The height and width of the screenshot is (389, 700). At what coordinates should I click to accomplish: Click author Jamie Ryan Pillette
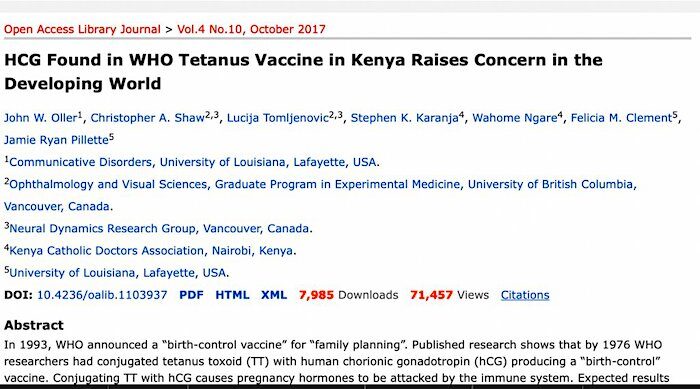56,140
